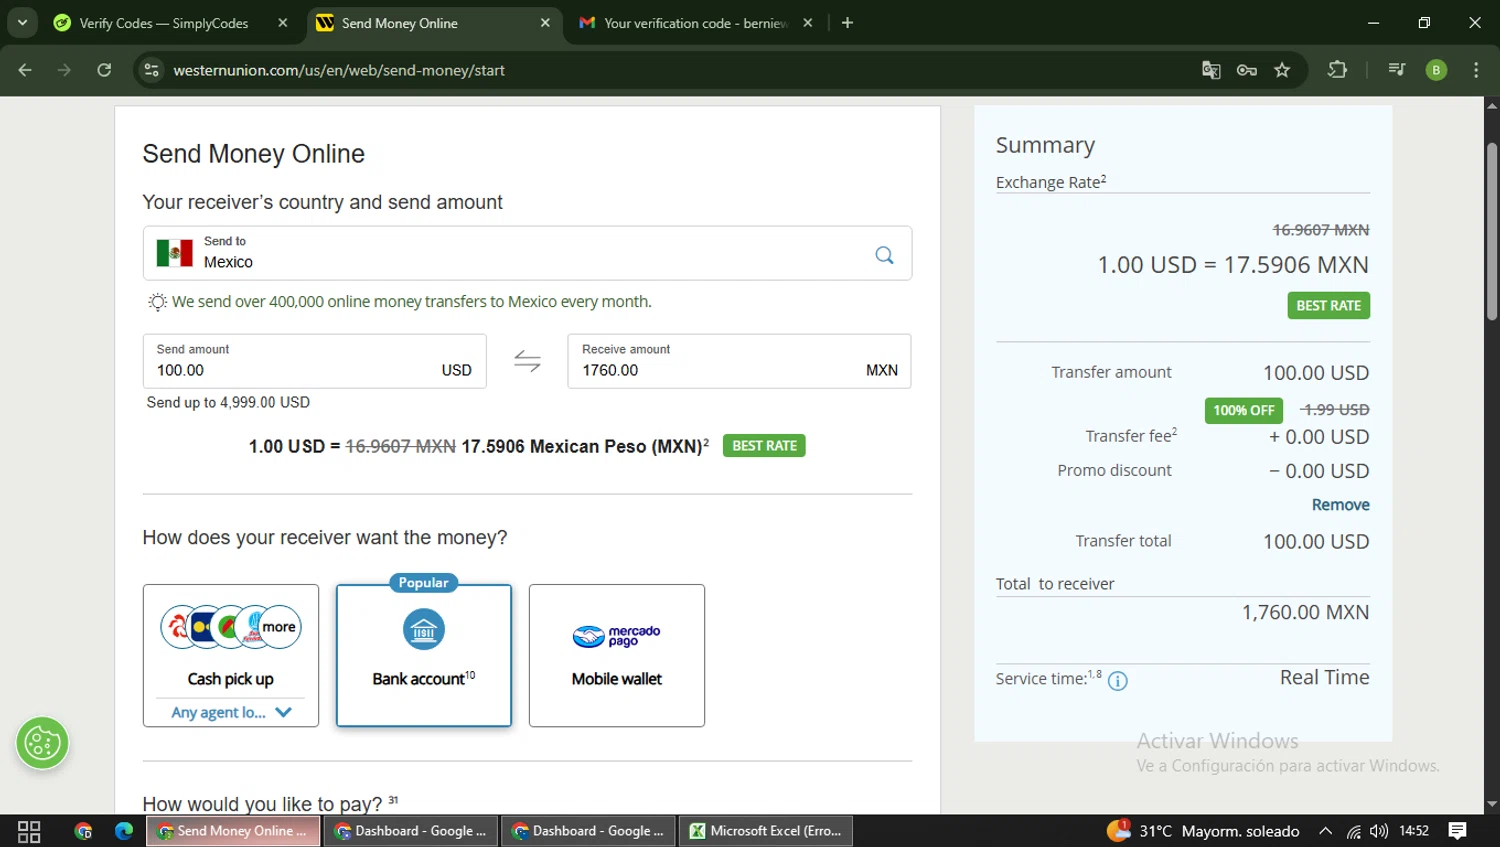Click the Mexico flag icon
Screen dimensions: 1500x847
174,253
